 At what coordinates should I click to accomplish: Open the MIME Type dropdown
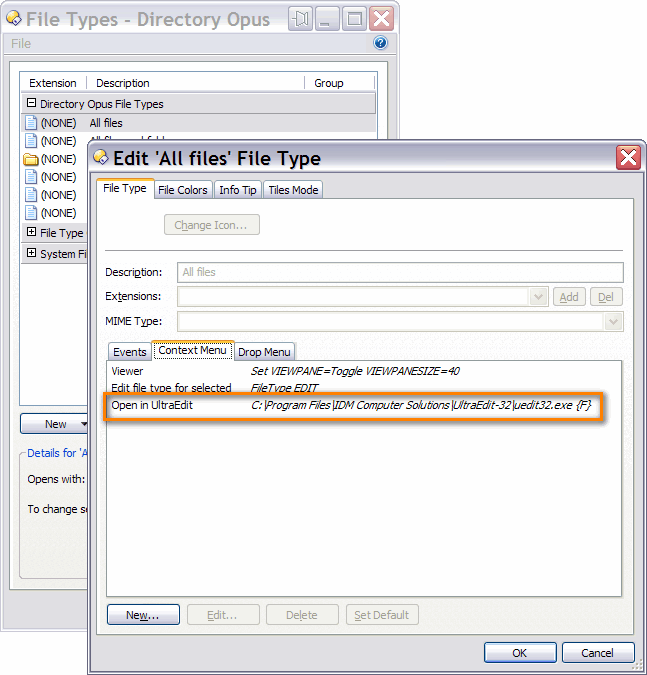click(613, 321)
